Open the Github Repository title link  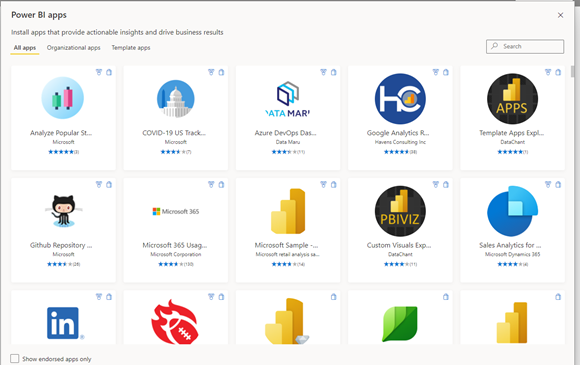point(61,245)
